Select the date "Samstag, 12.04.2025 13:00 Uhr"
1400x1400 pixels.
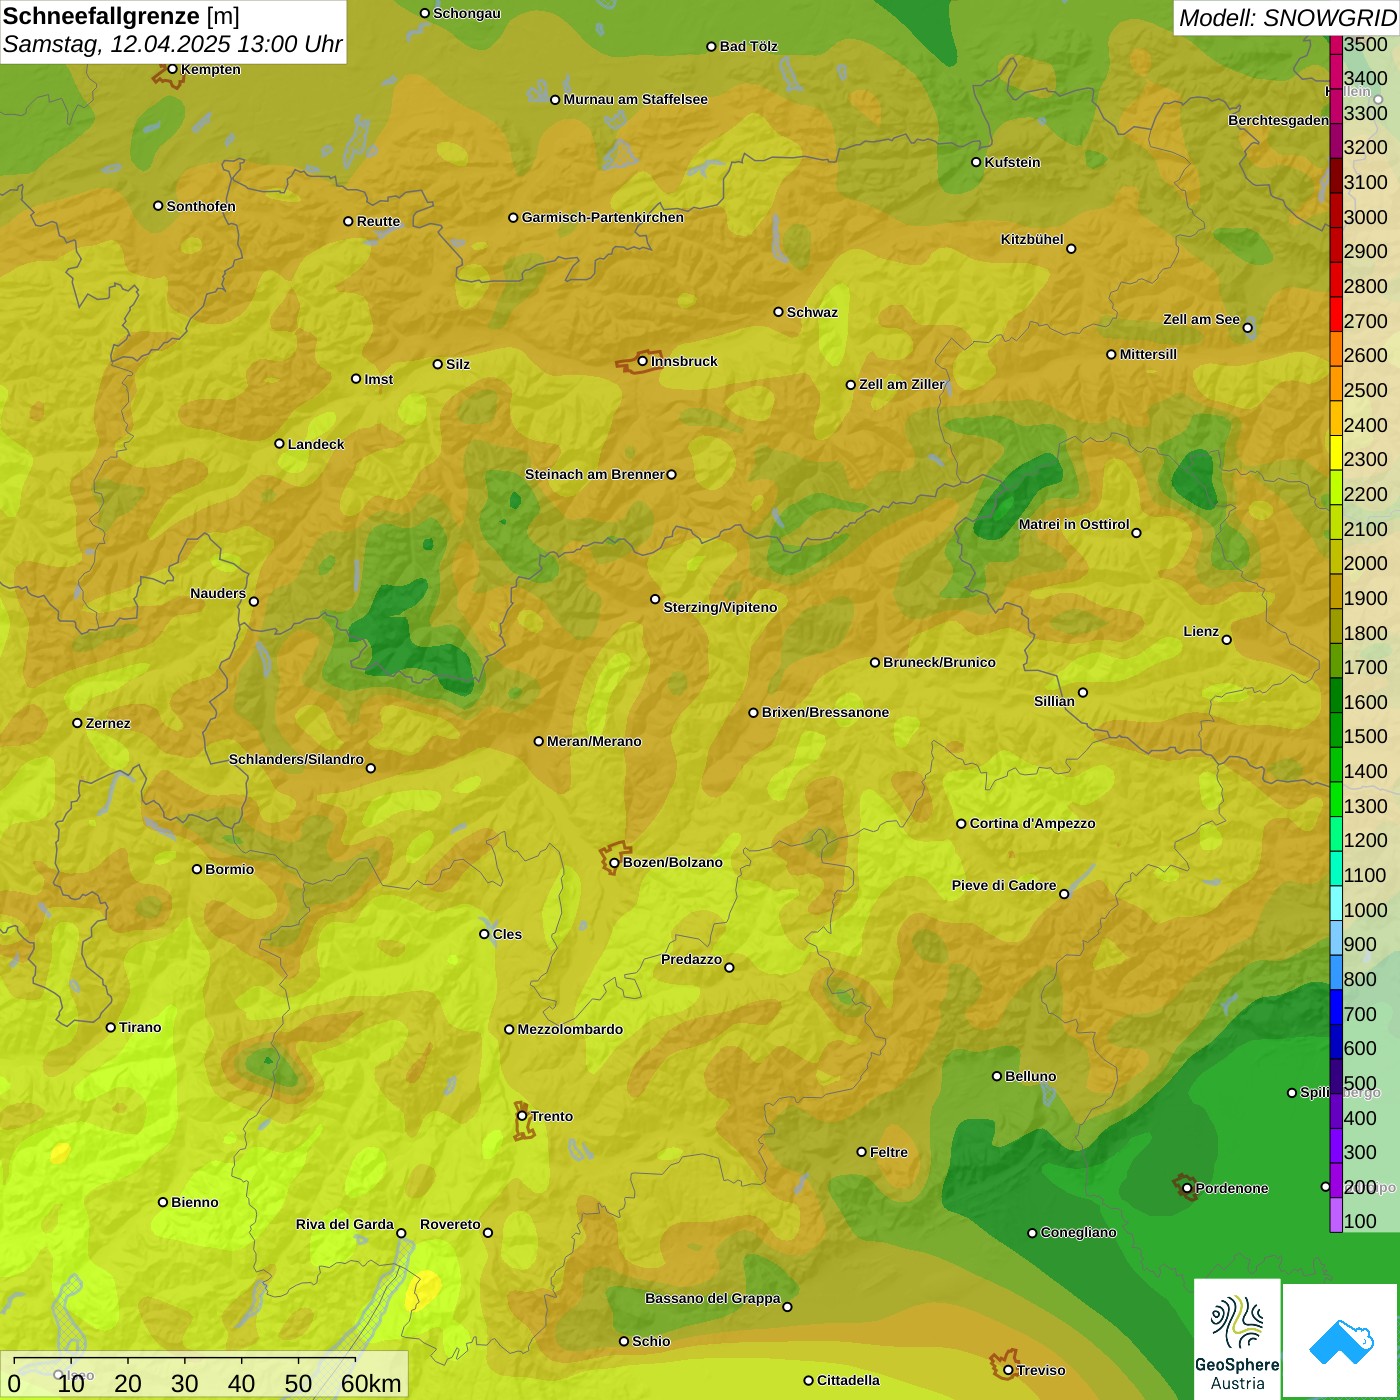pyautogui.click(x=173, y=45)
